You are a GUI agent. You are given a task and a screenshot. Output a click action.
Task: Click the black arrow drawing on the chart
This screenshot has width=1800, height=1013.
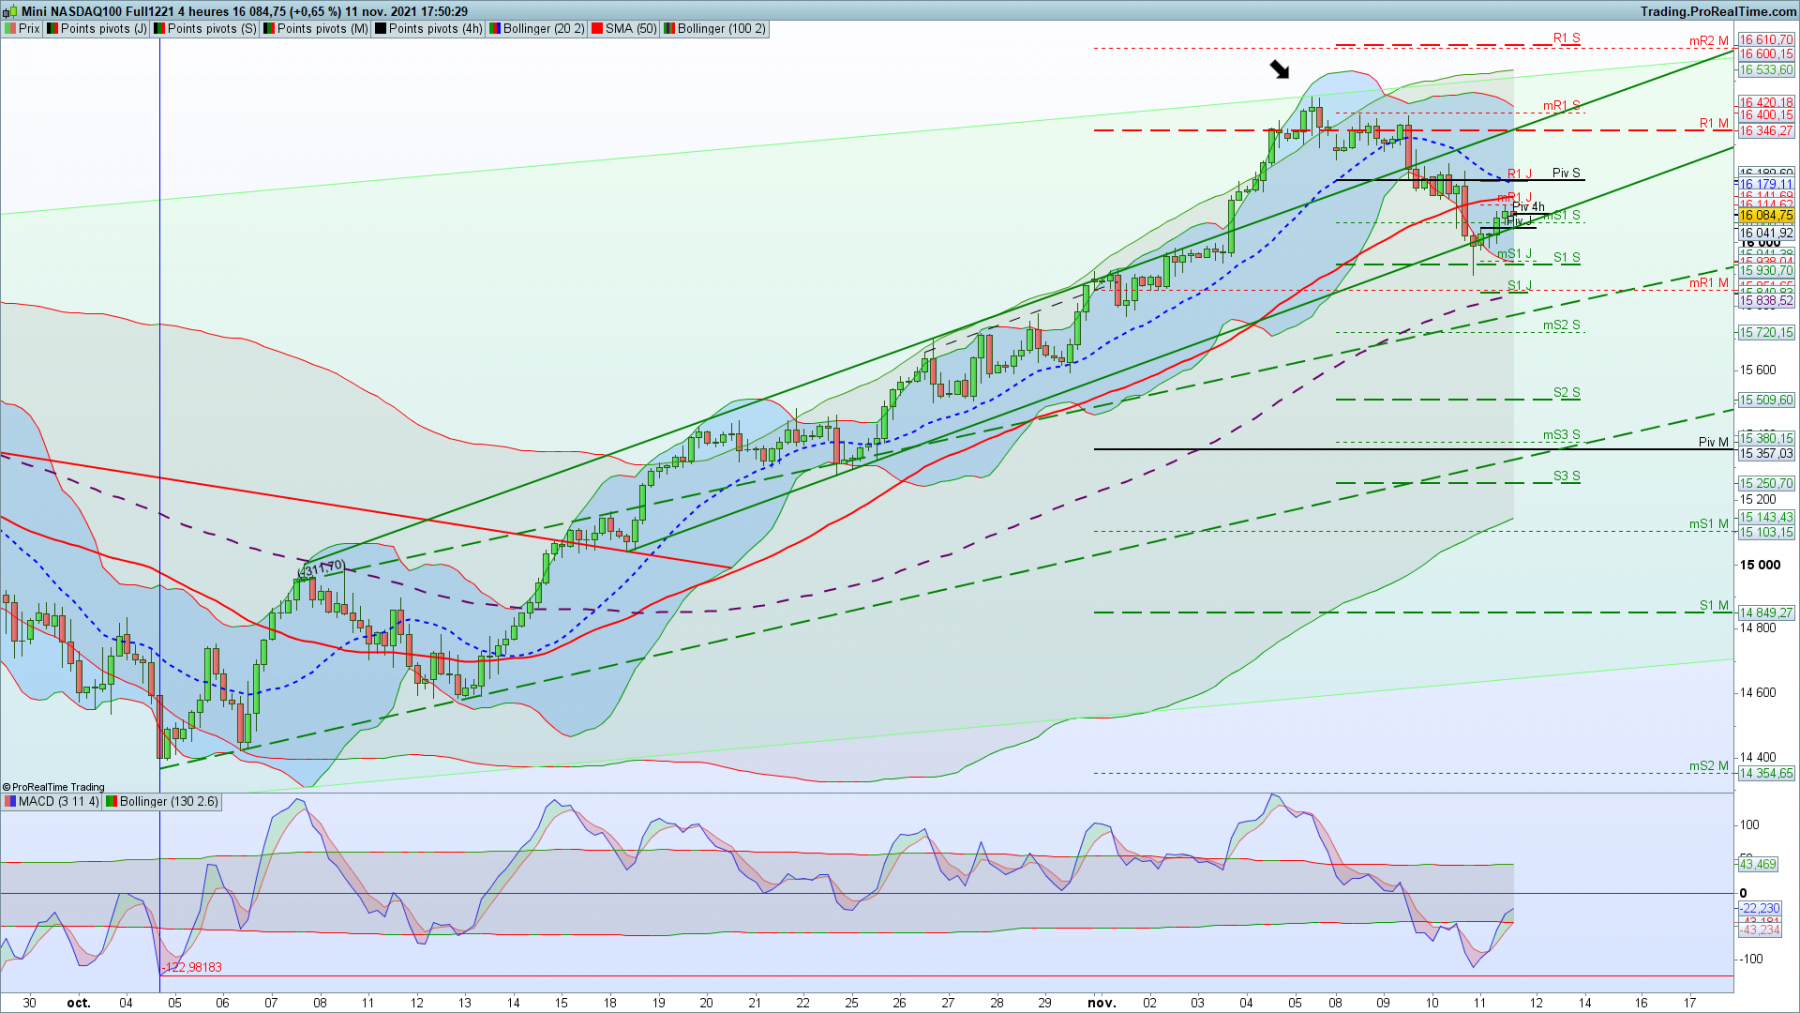(x=1280, y=69)
